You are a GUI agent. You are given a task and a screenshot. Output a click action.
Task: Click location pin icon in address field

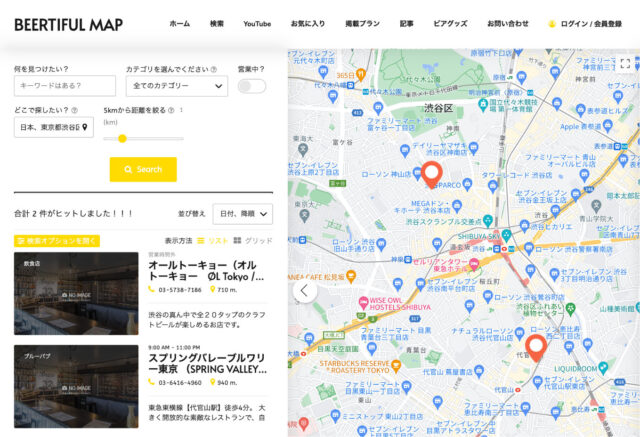85,127
